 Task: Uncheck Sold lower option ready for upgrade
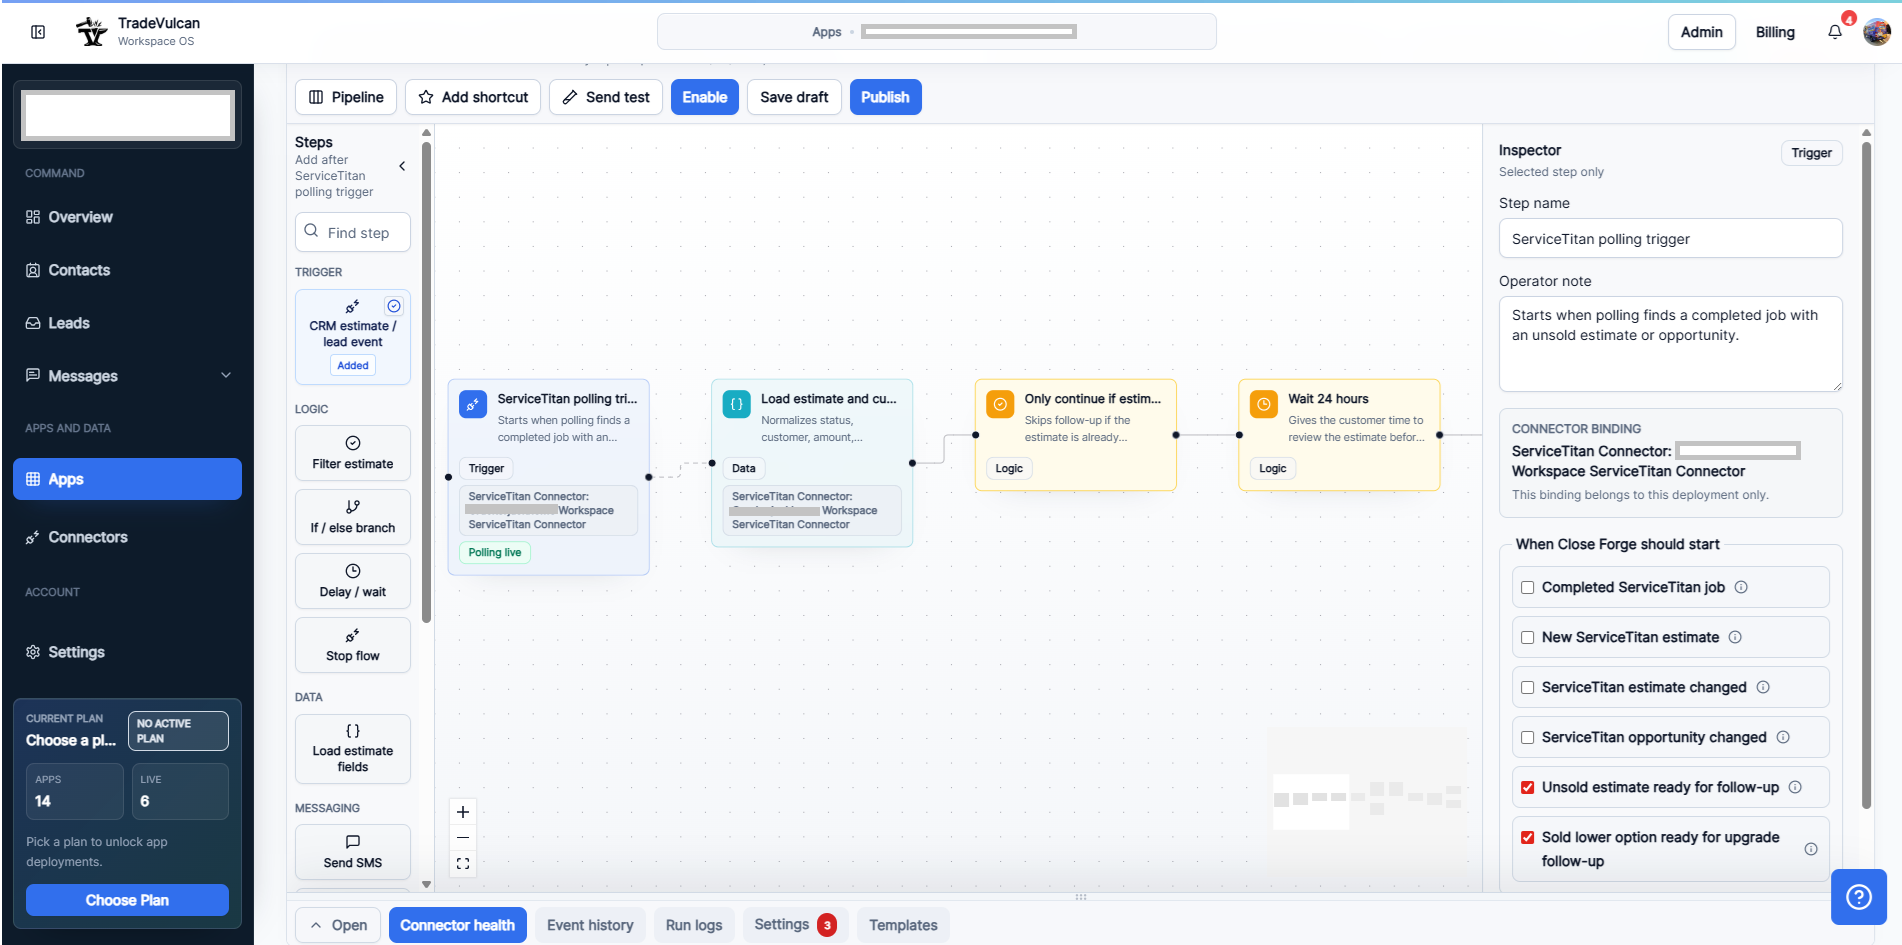pos(1528,837)
